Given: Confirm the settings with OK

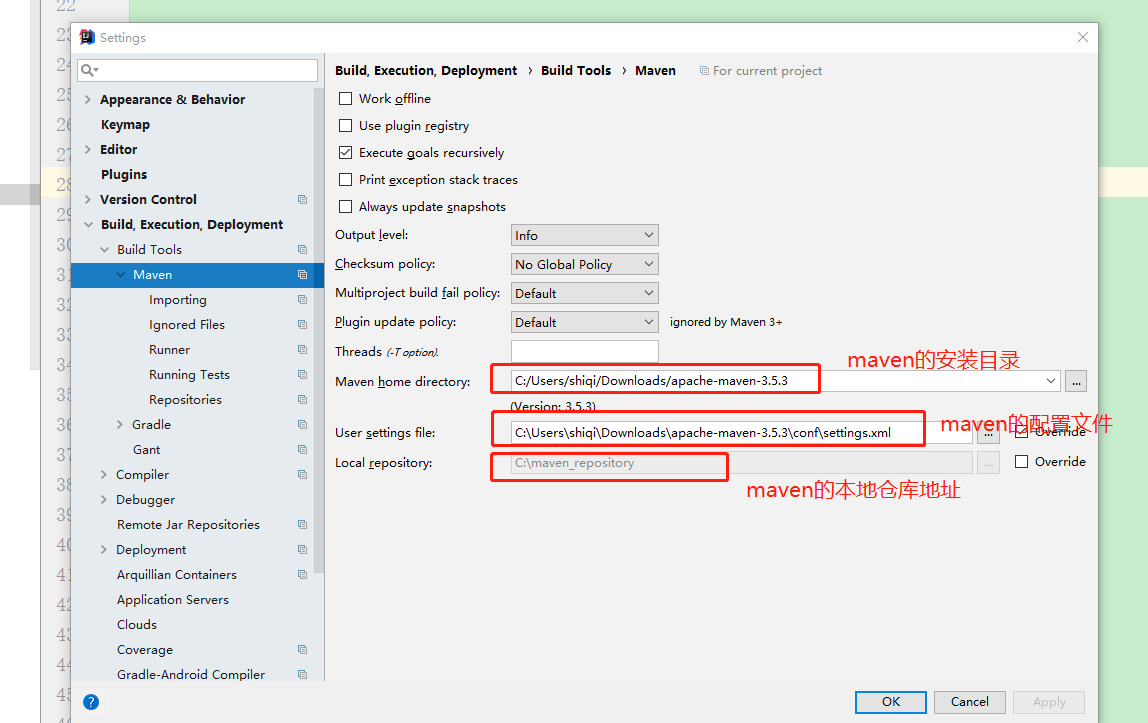Looking at the screenshot, I should [x=890, y=702].
